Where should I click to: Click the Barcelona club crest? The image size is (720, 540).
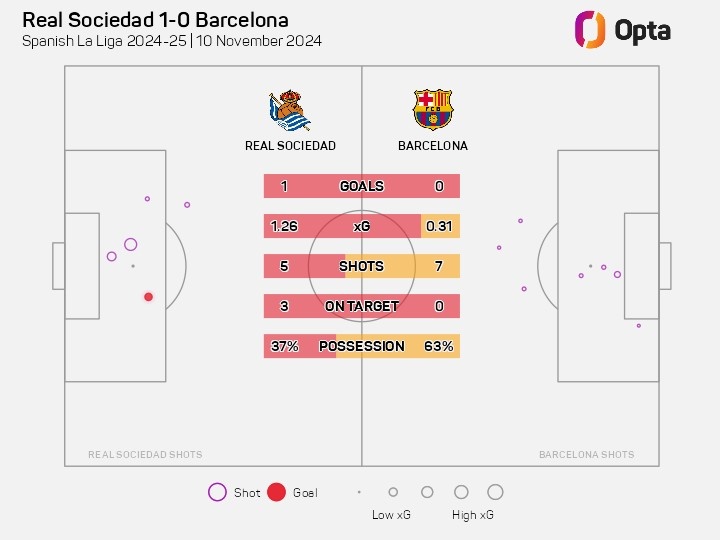click(433, 110)
